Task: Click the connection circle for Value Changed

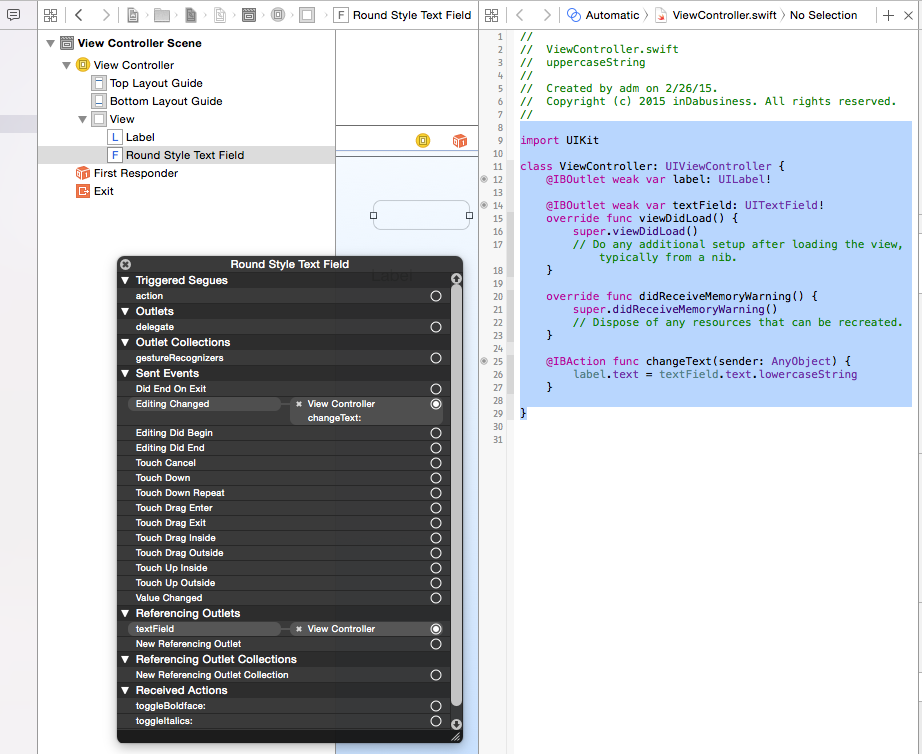Action: 436,598
